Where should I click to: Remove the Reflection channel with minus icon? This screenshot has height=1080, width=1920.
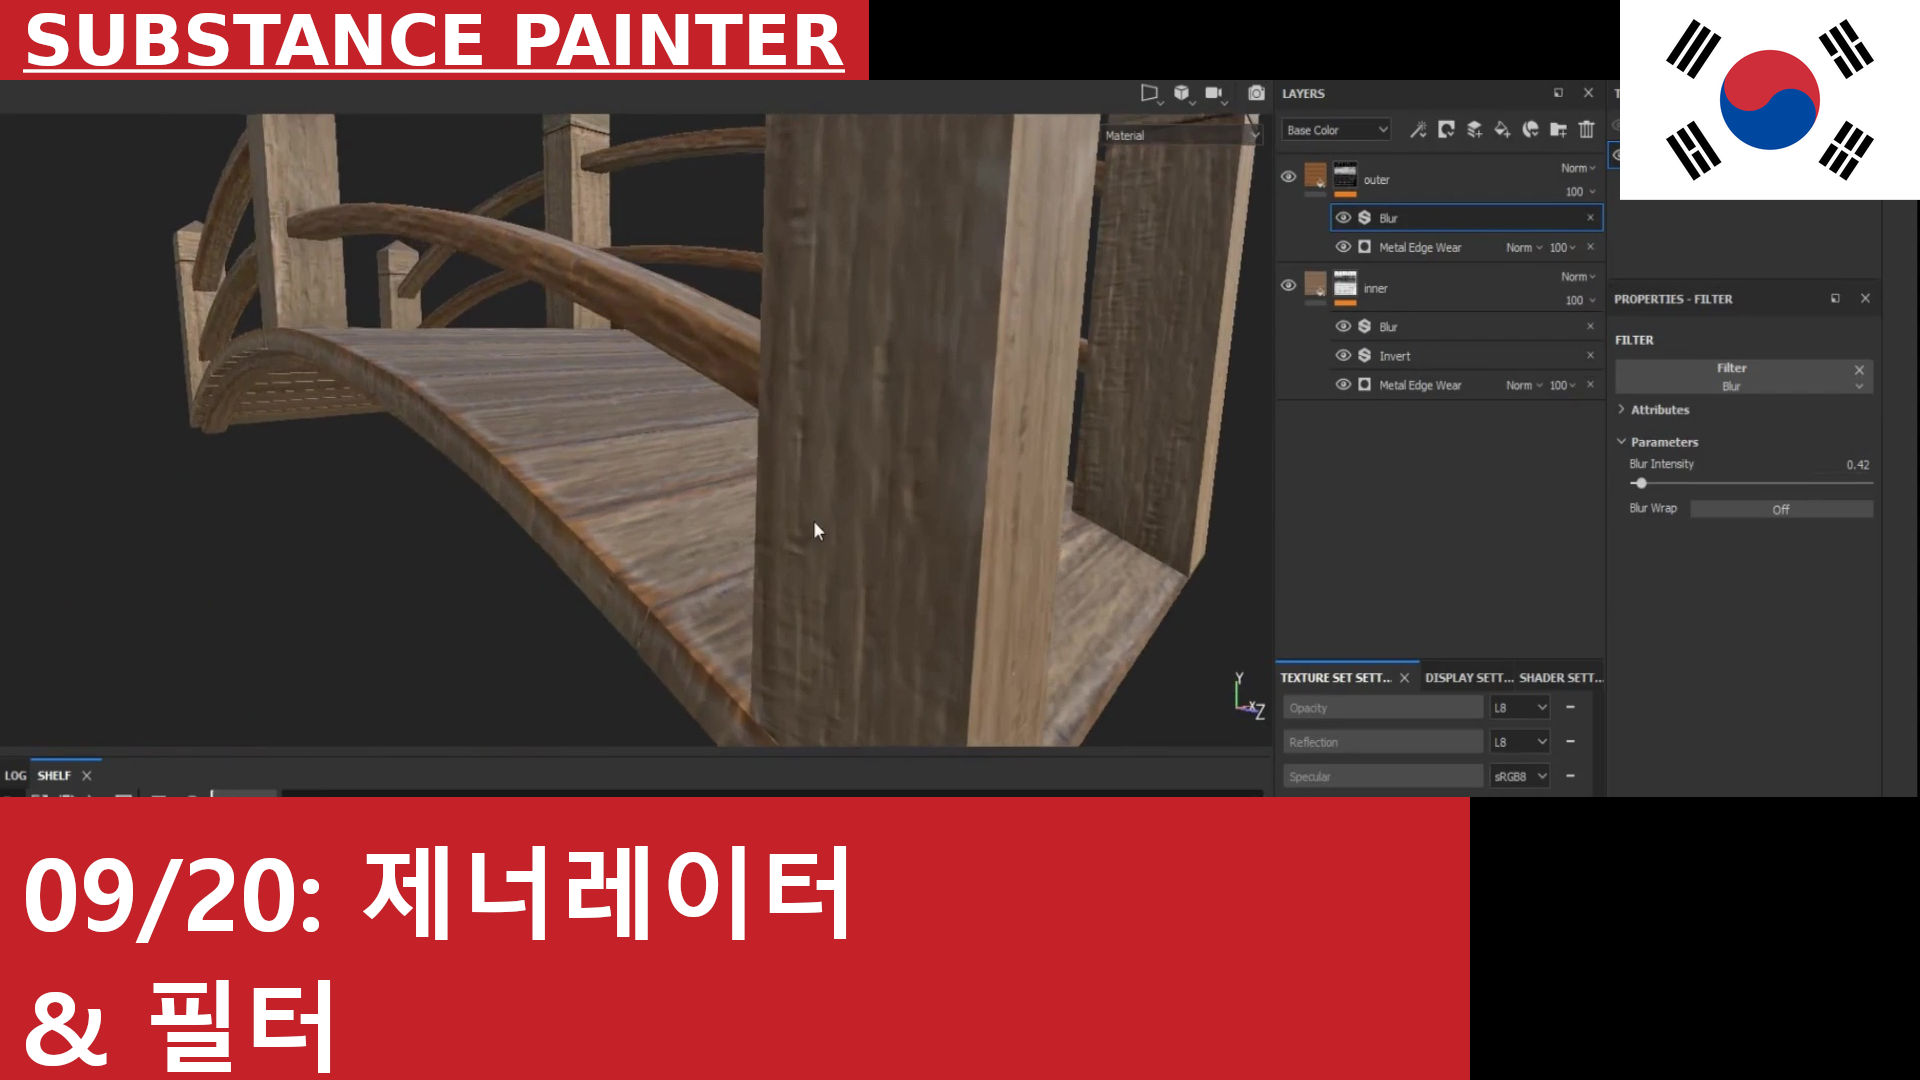coord(1570,741)
